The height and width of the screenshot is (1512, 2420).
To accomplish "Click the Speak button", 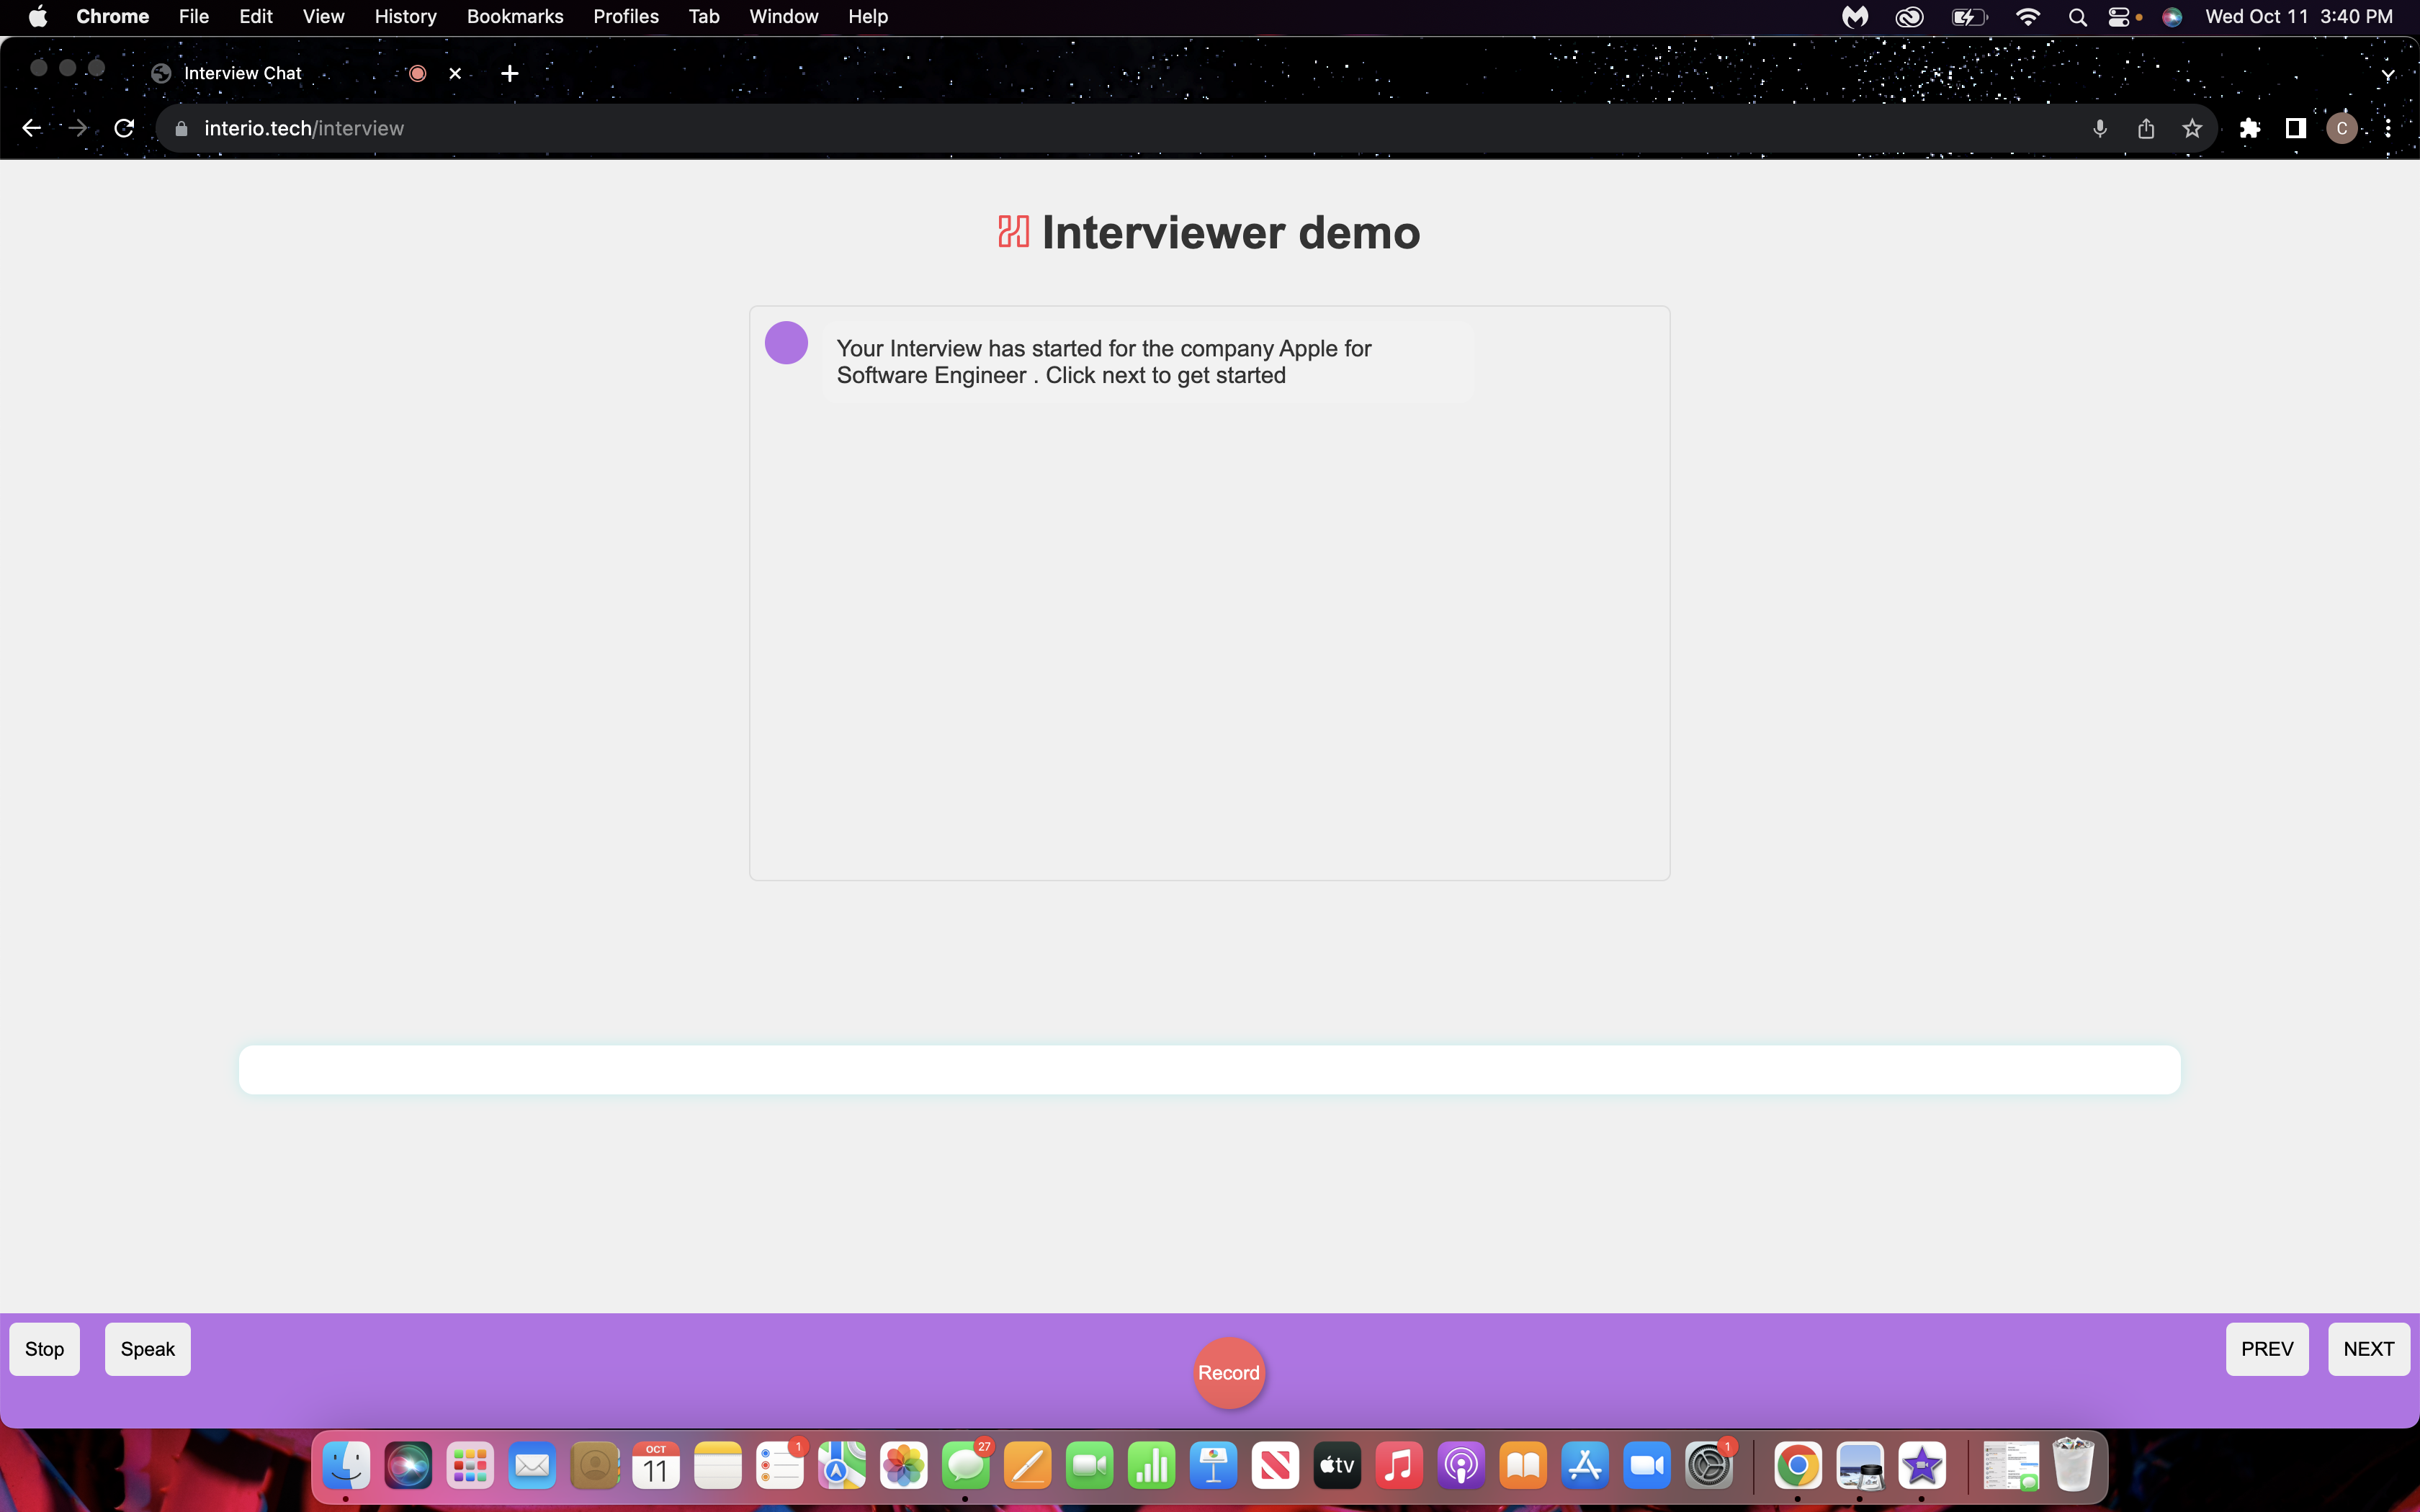I will [x=148, y=1349].
